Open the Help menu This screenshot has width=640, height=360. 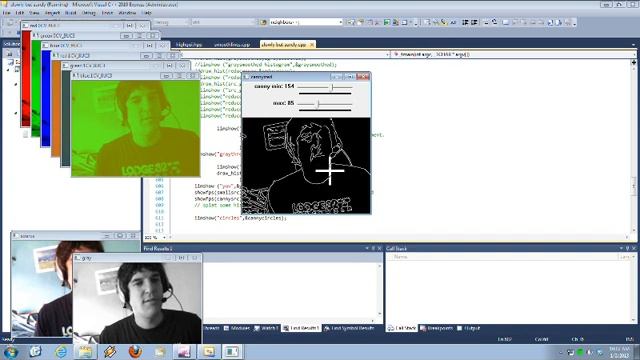[x=147, y=13]
